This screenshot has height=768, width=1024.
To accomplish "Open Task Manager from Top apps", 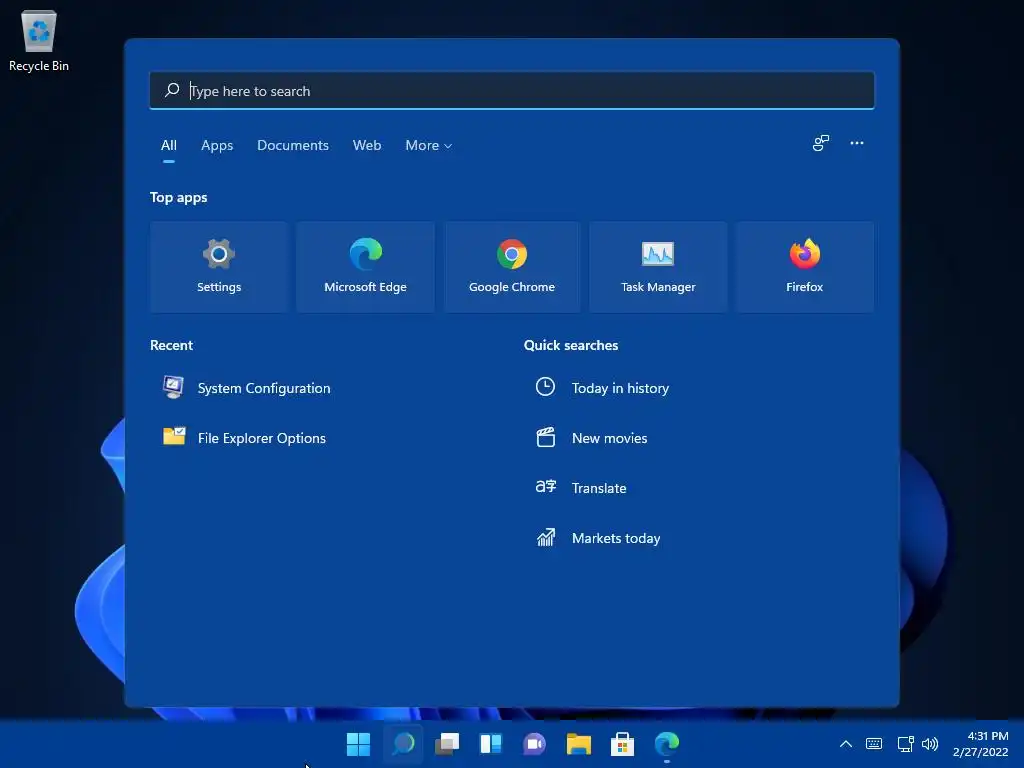I will [658, 266].
